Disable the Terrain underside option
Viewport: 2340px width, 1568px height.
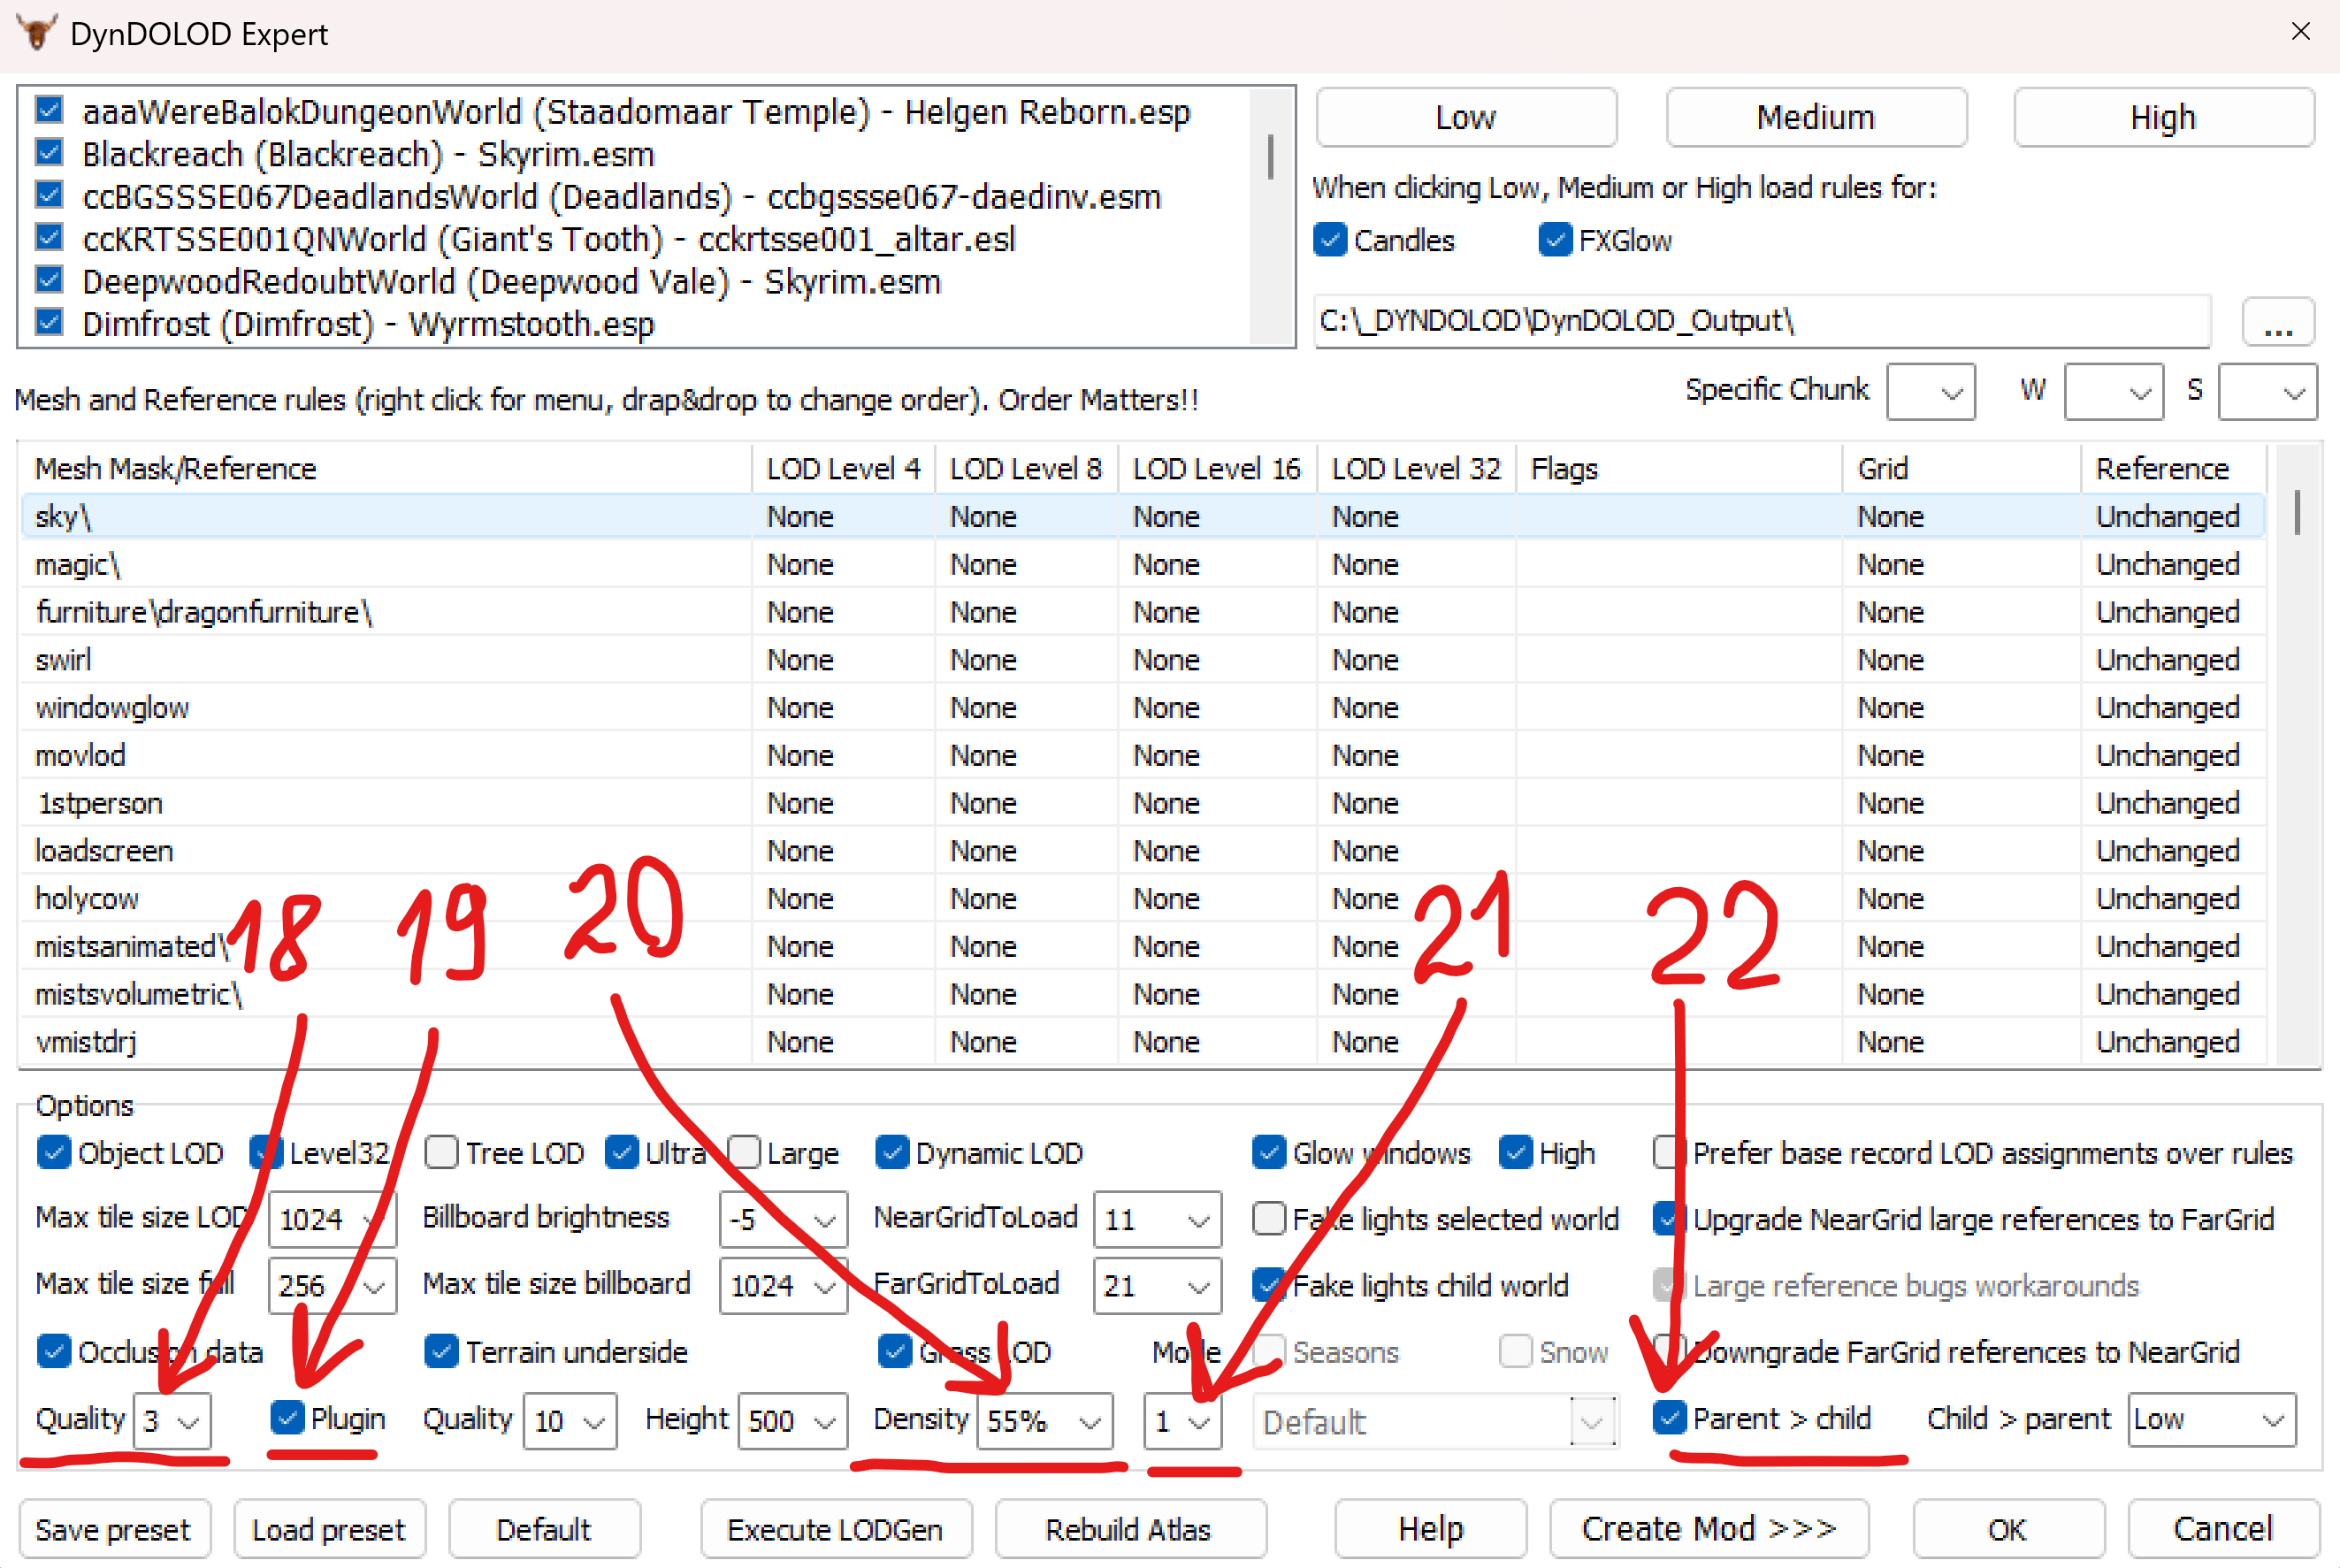tap(441, 1352)
